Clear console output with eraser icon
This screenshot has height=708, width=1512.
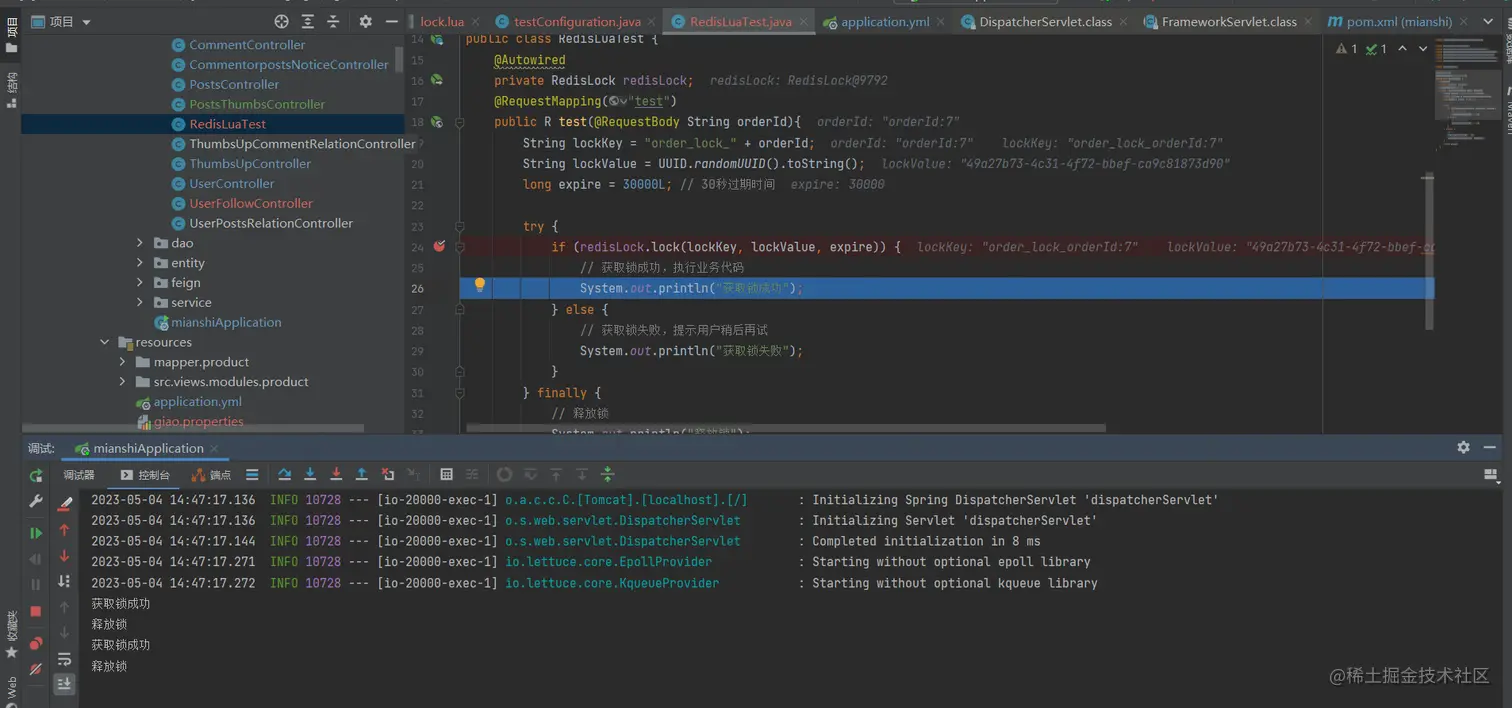[65, 504]
